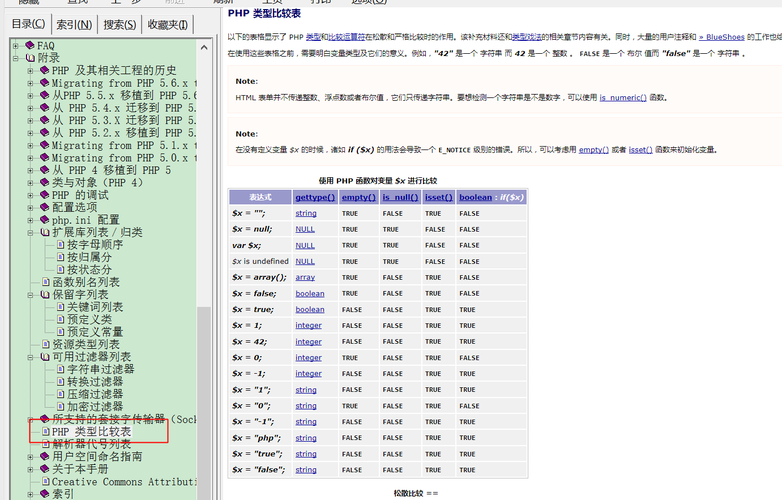This screenshot has height=500, width=782.
Task: Expand the 用户空间命名指南 node
Action: point(30,457)
